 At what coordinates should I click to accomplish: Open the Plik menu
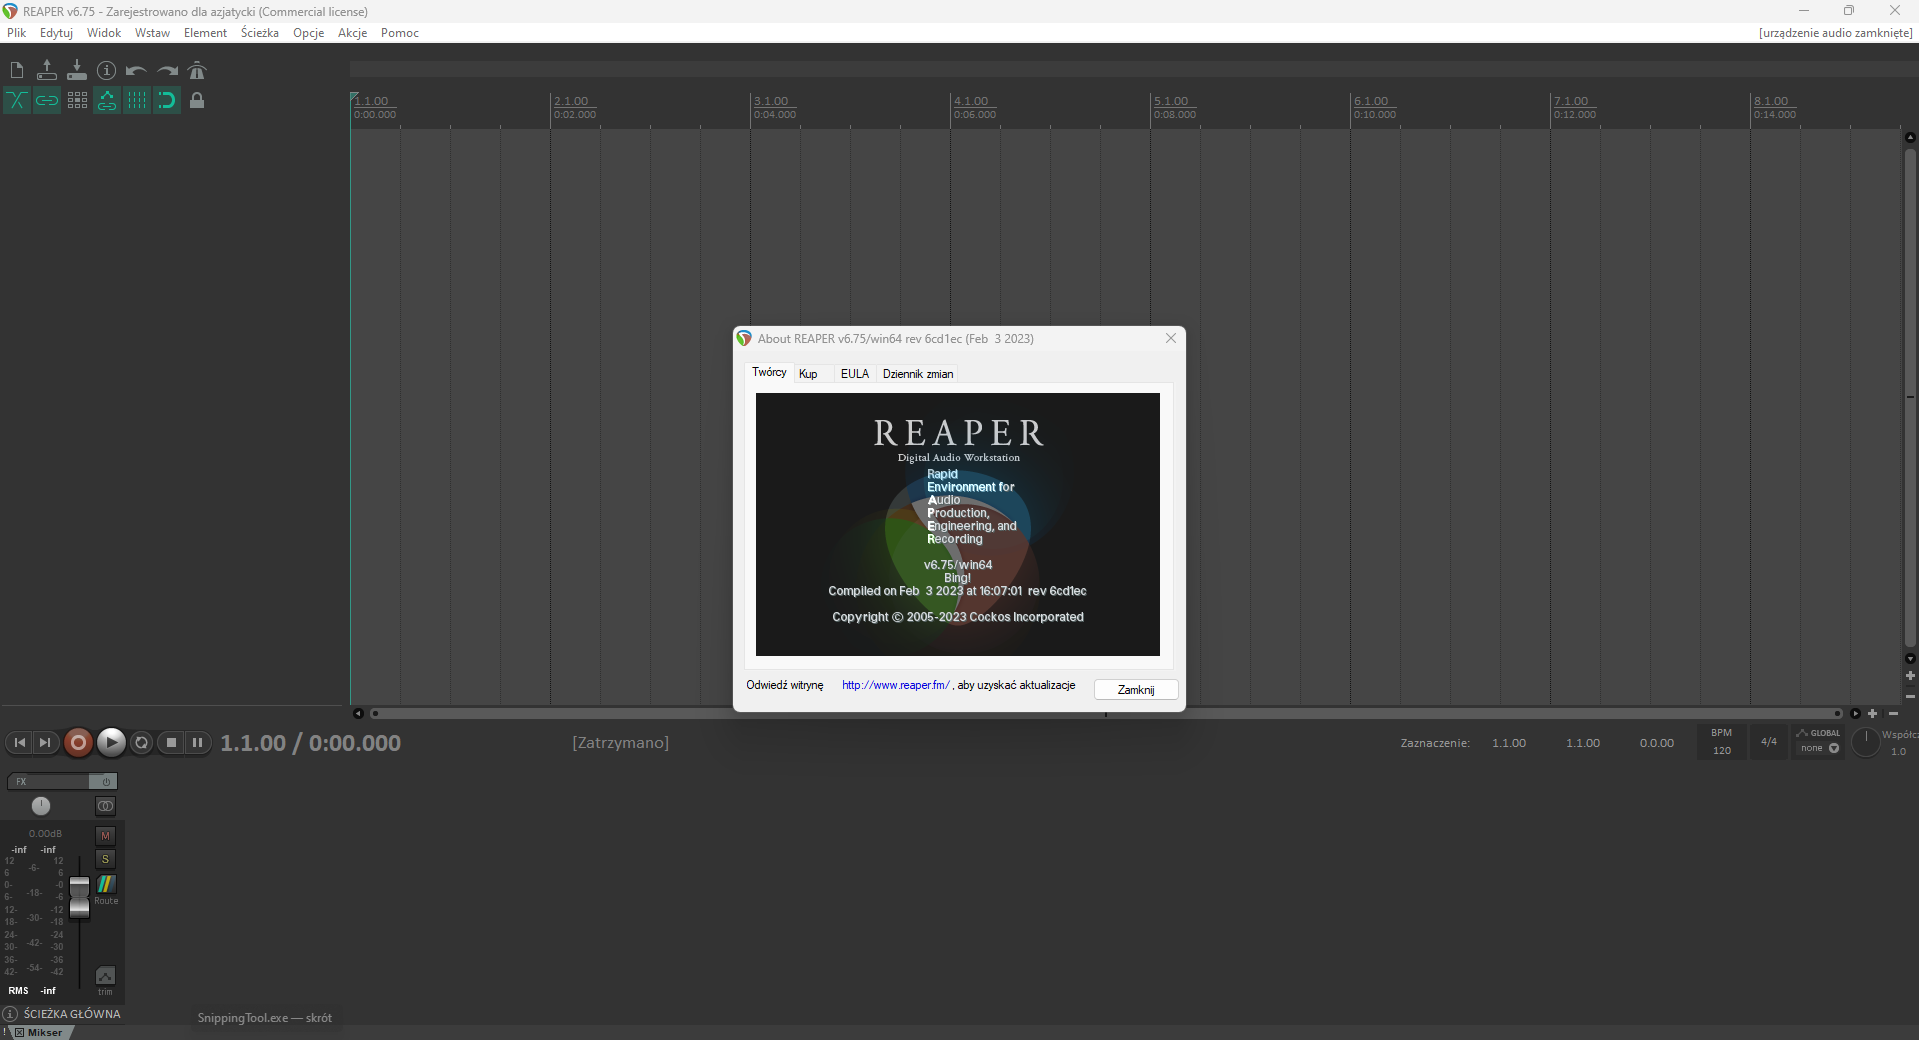[x=17, y=33]
